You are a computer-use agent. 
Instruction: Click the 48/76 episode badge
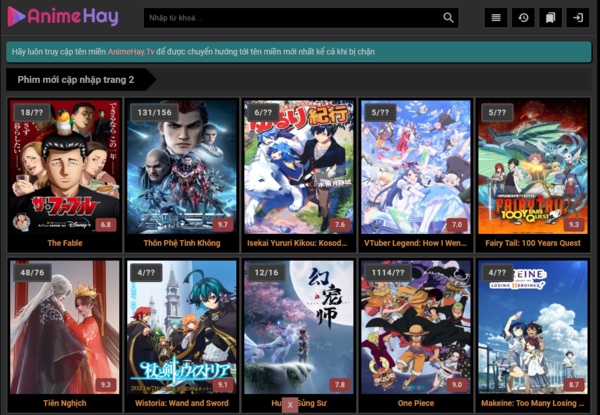click(33, 272)
